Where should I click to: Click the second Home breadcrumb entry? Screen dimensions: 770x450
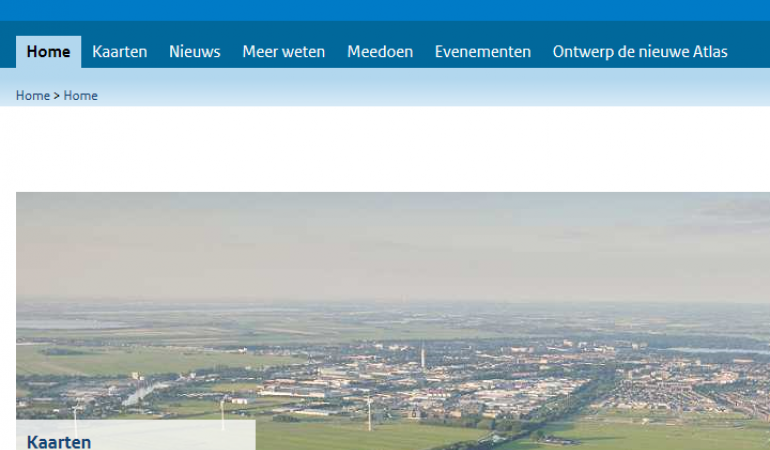click(x=81, y=95)
